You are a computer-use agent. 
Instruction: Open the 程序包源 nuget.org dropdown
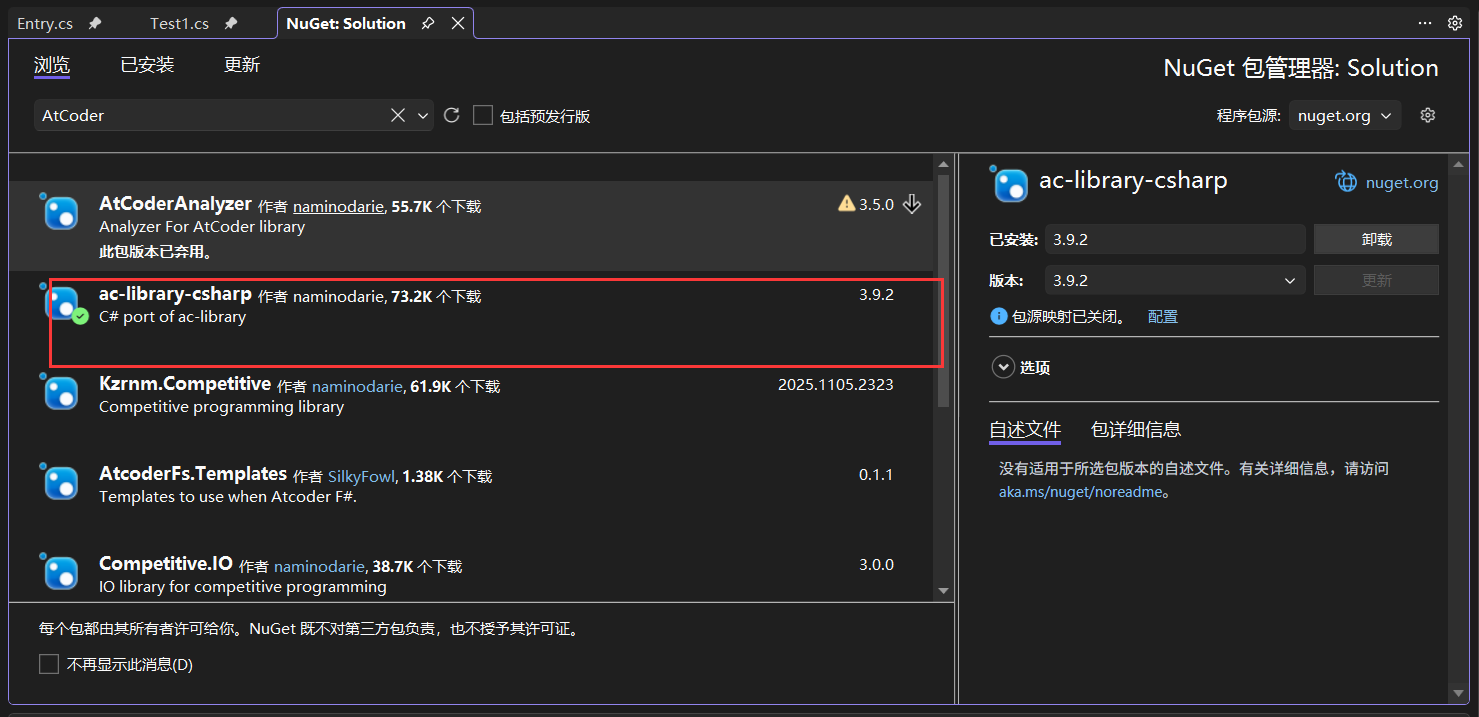tap(1345, 115)
